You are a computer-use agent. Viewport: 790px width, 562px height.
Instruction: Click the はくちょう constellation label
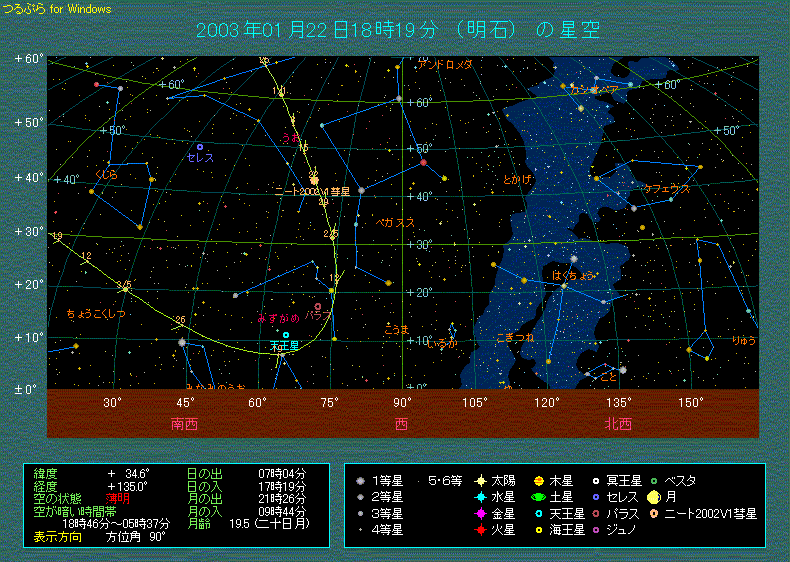point(573,274)
